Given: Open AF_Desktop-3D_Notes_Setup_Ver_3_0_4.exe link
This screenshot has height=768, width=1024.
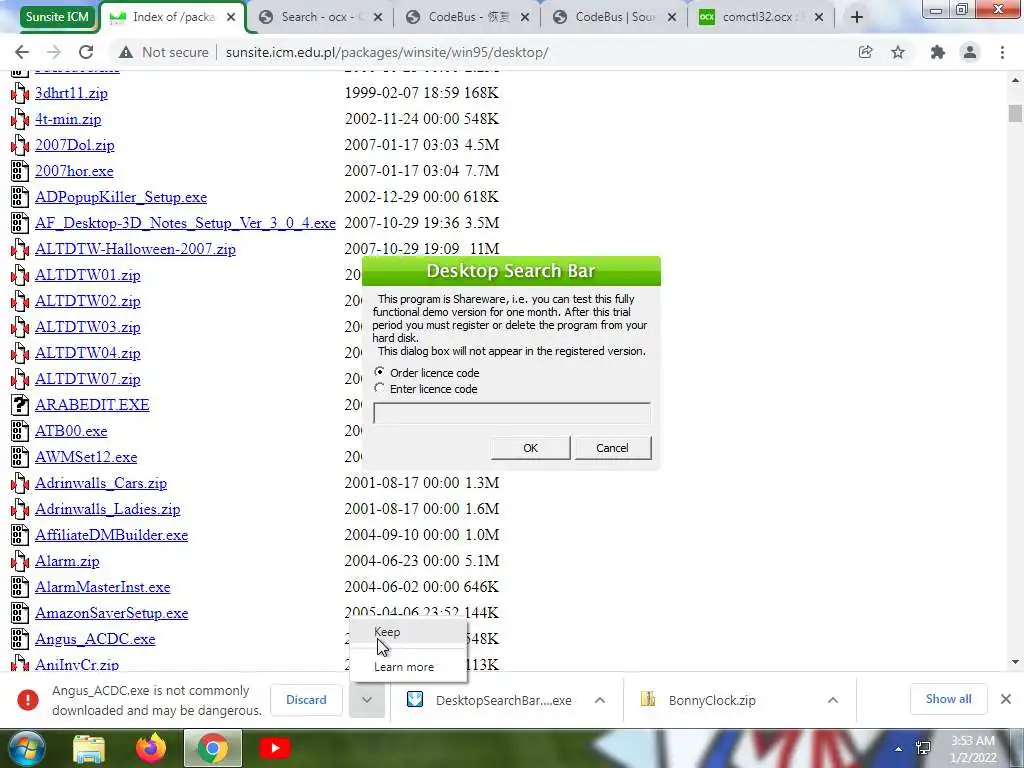Looking at the screenshot, I should click(x=185, y=223).
